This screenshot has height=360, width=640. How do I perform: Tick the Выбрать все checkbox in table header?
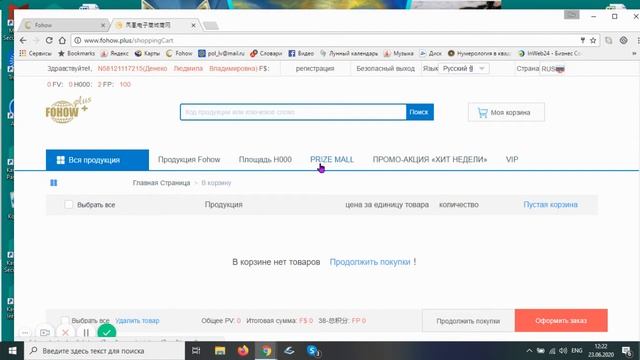69,204
